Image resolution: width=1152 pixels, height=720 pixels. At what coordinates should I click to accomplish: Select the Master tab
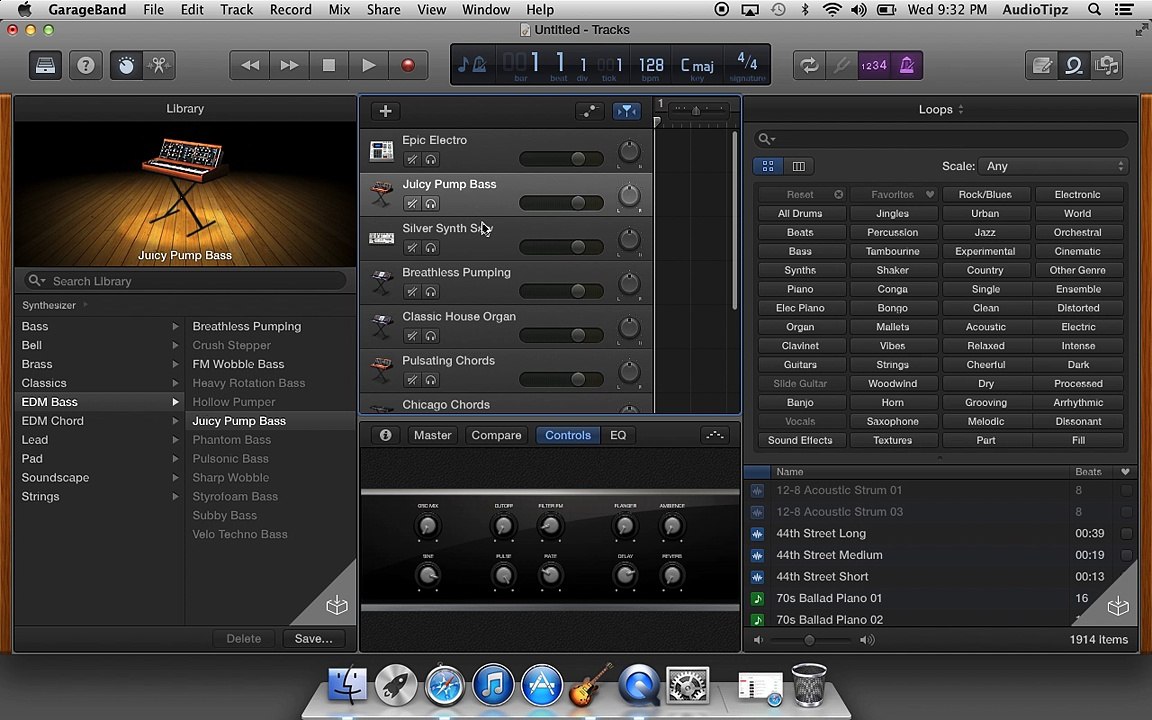coord(432,435)
